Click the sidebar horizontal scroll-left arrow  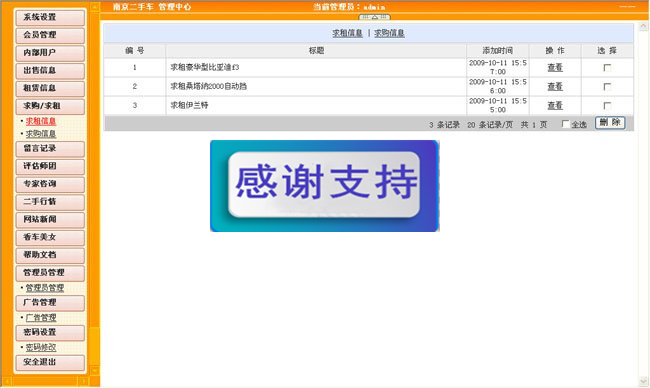7,381
